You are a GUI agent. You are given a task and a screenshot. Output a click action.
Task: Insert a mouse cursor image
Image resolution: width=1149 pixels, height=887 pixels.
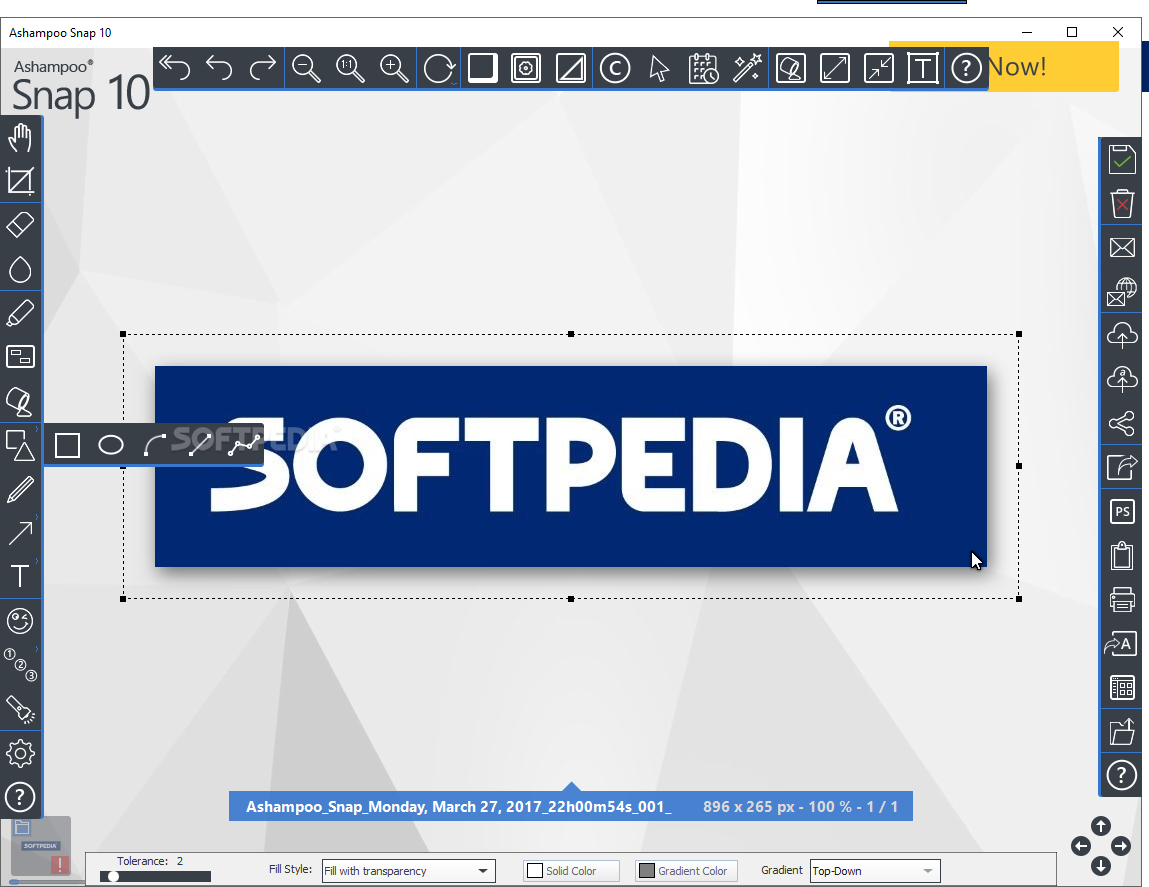point(659,68)
